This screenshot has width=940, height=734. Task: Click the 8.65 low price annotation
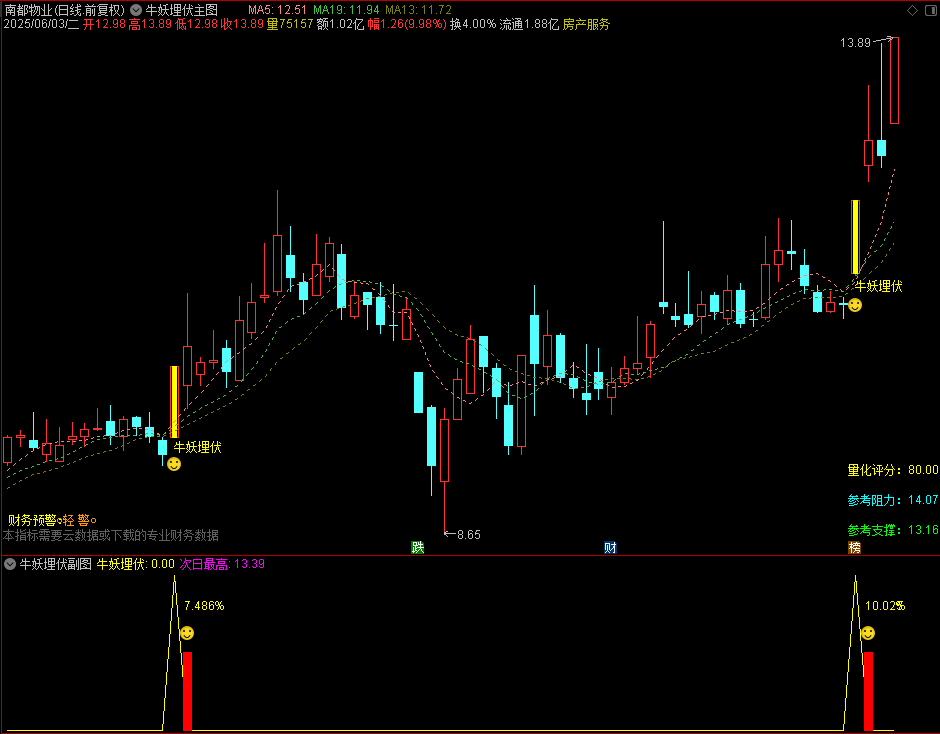[469, 534]
